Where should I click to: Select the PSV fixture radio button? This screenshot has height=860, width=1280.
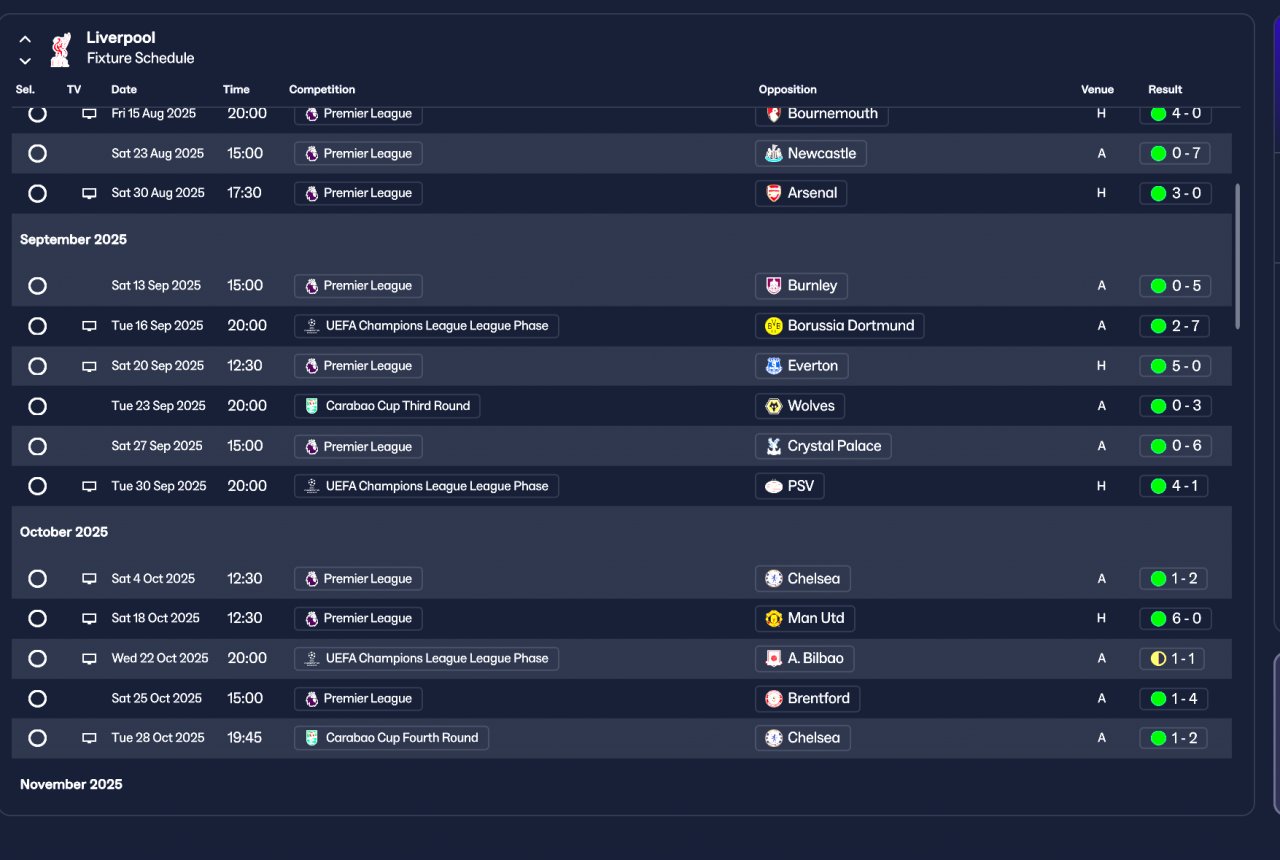coord(37,486)
